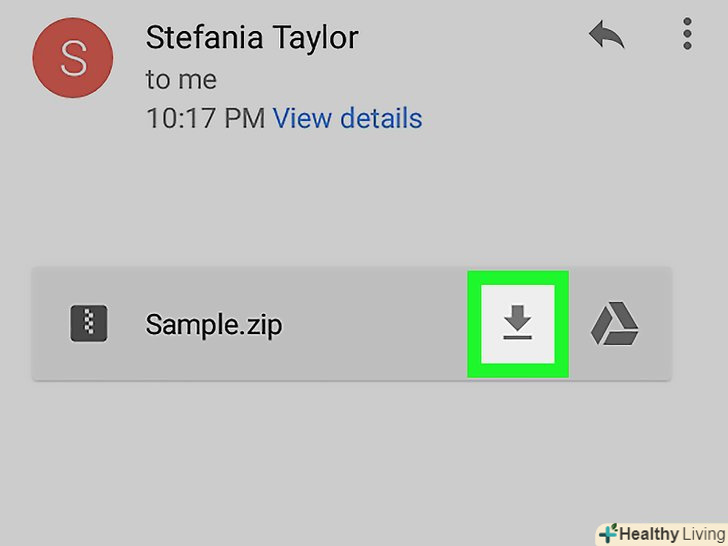The height and width of the screenshot is (546, 728).
Task: Tap the zip file type icon
Action: point(89,324)
